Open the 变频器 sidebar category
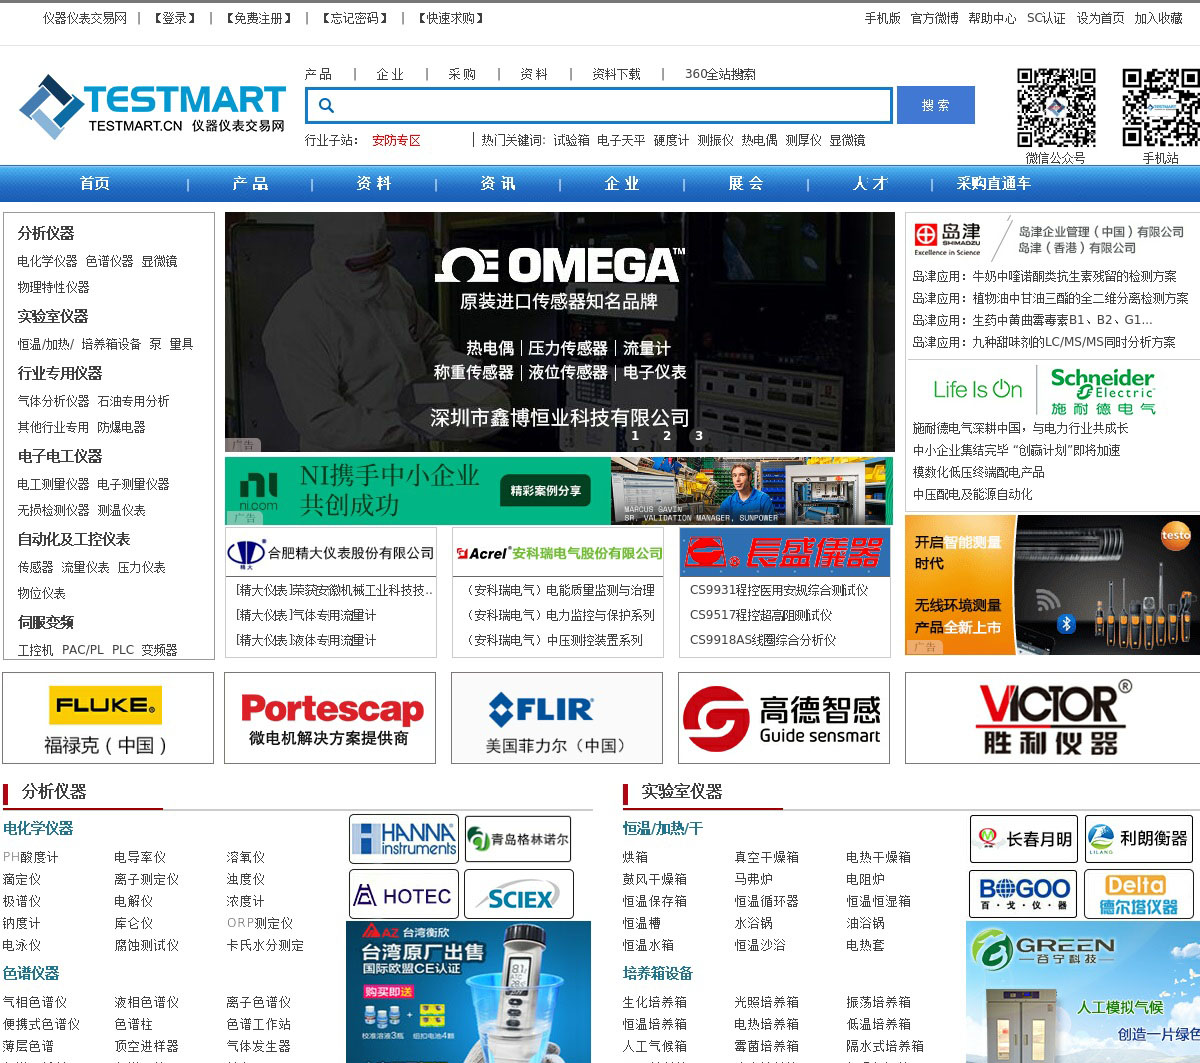Viewport: 1200px width, 1063px height. click(x=159, y=650)
